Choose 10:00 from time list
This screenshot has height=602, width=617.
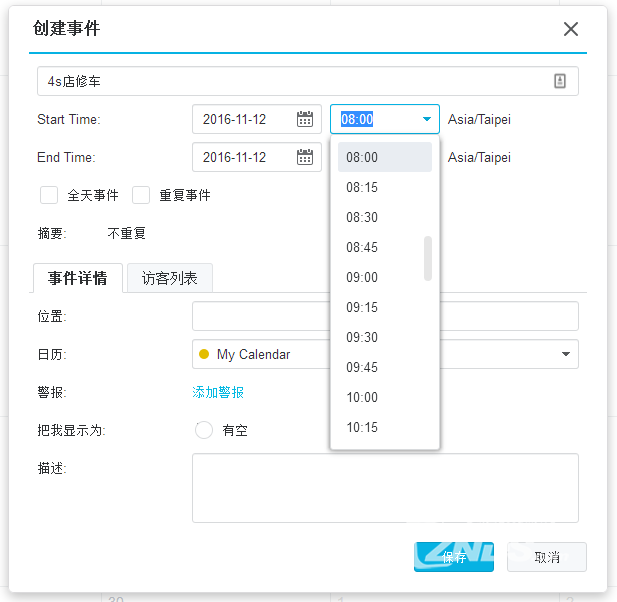click(385, 397)
